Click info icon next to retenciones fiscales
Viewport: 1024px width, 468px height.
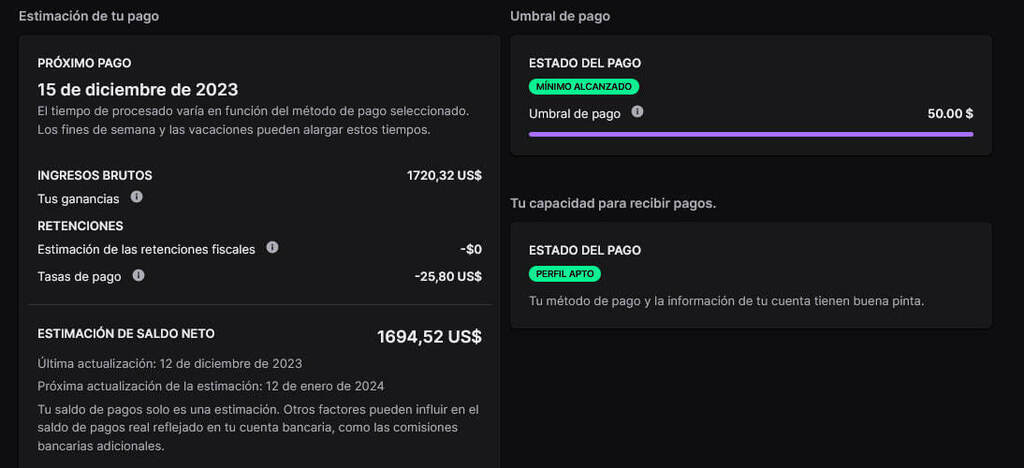[272, 247]
